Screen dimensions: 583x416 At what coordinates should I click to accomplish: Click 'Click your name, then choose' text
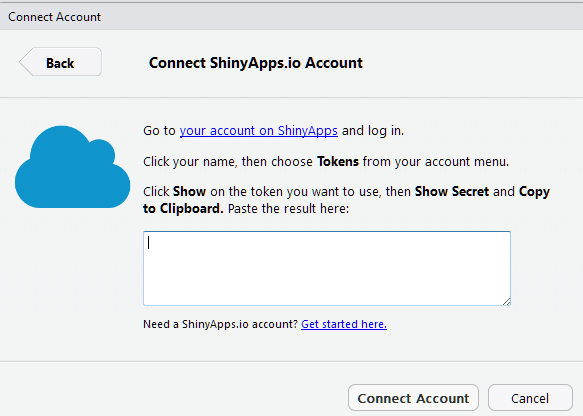pyautogui.click(x=228, y=162)
